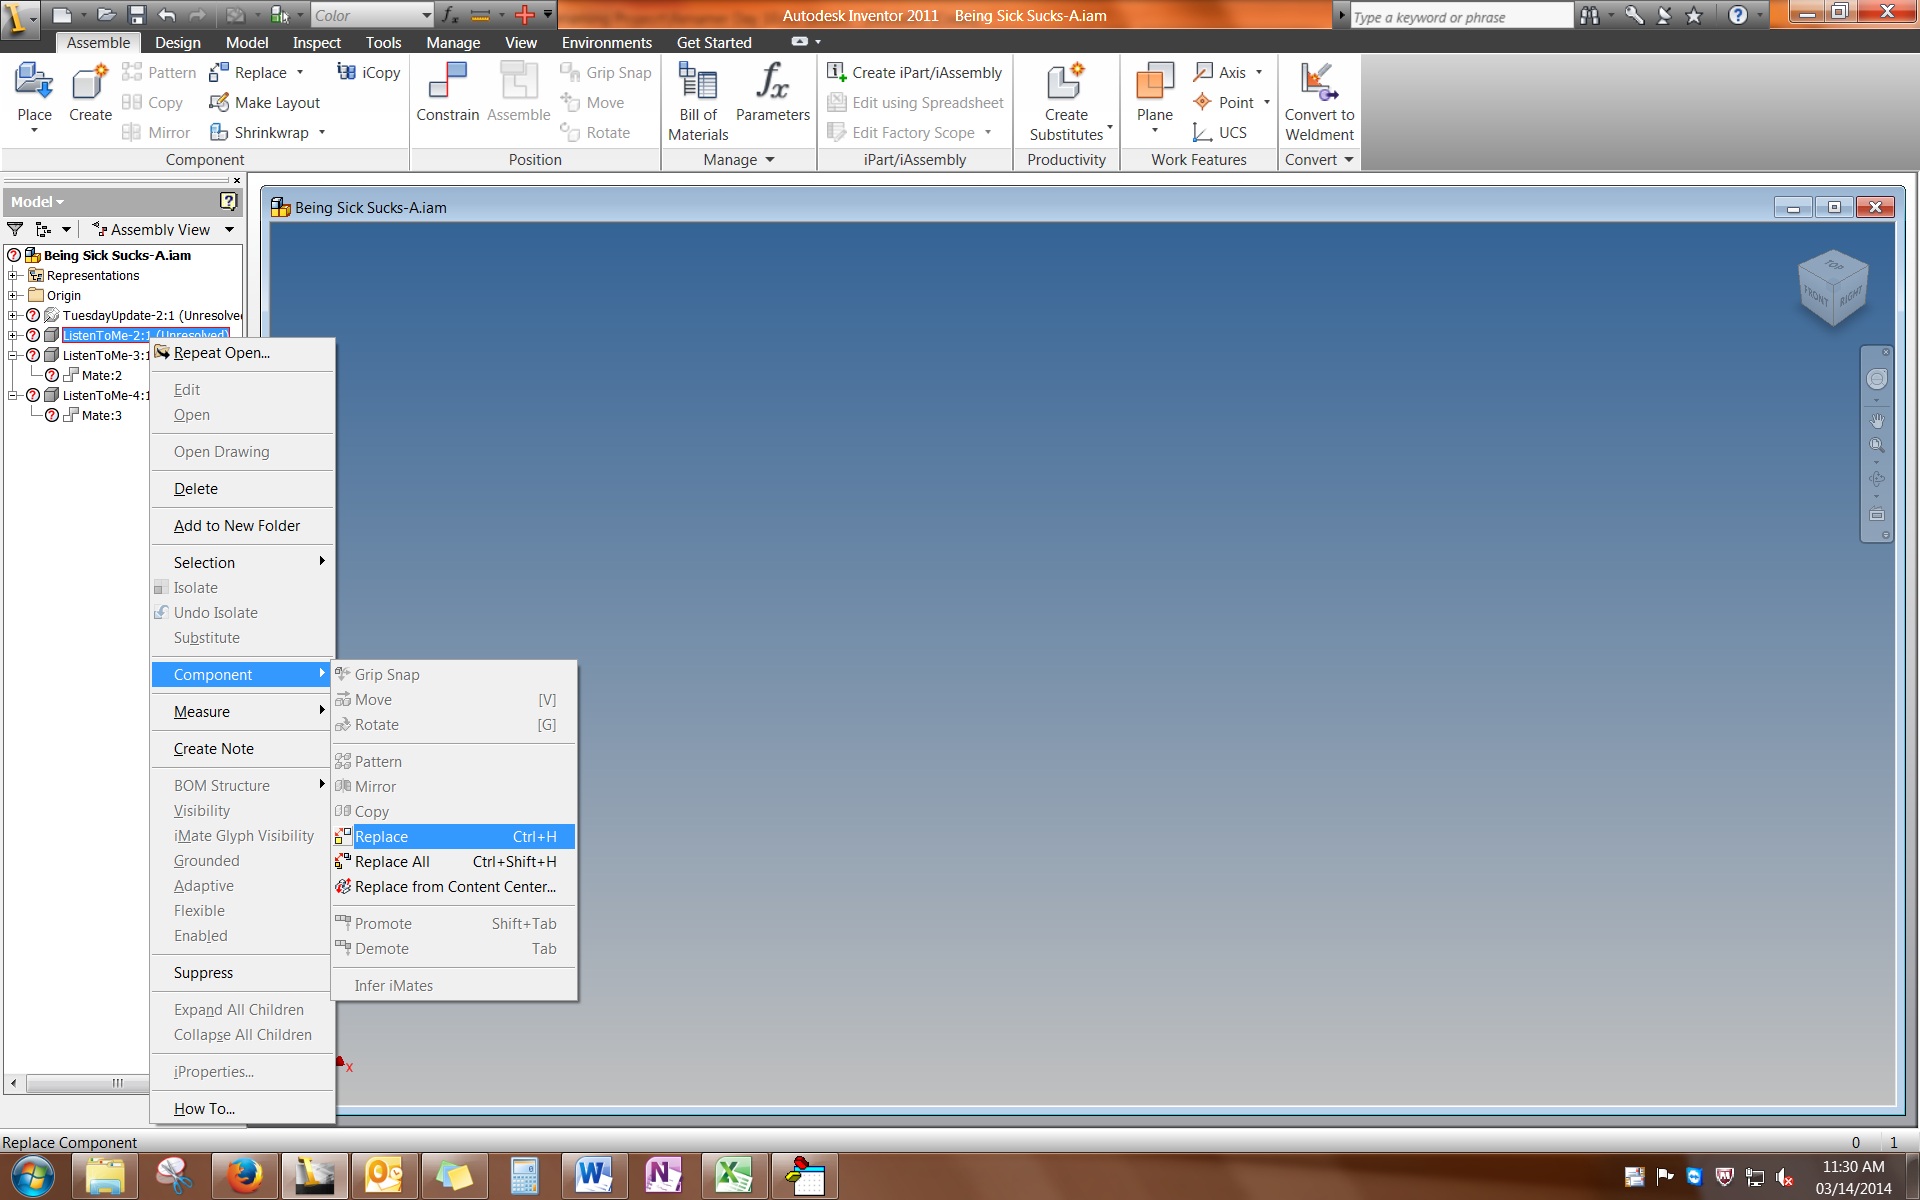
Task: Open the Constrain tool
Action: (x=448, y=92)
